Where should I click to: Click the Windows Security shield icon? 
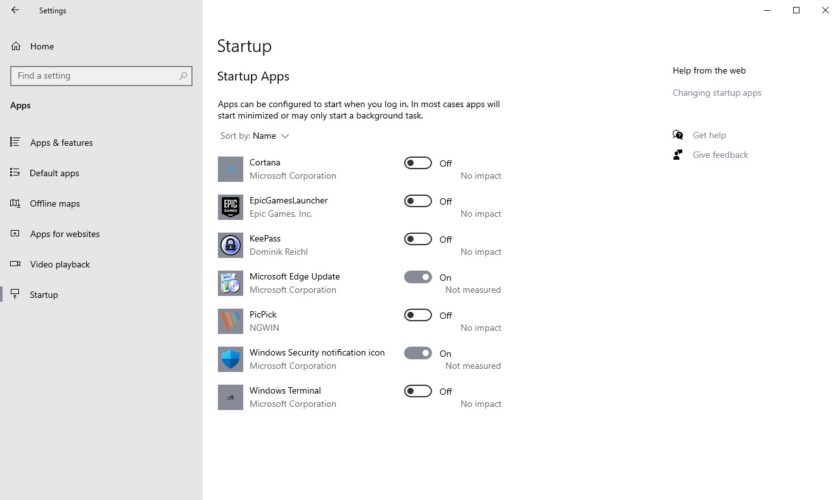click(x=230, y=359)
